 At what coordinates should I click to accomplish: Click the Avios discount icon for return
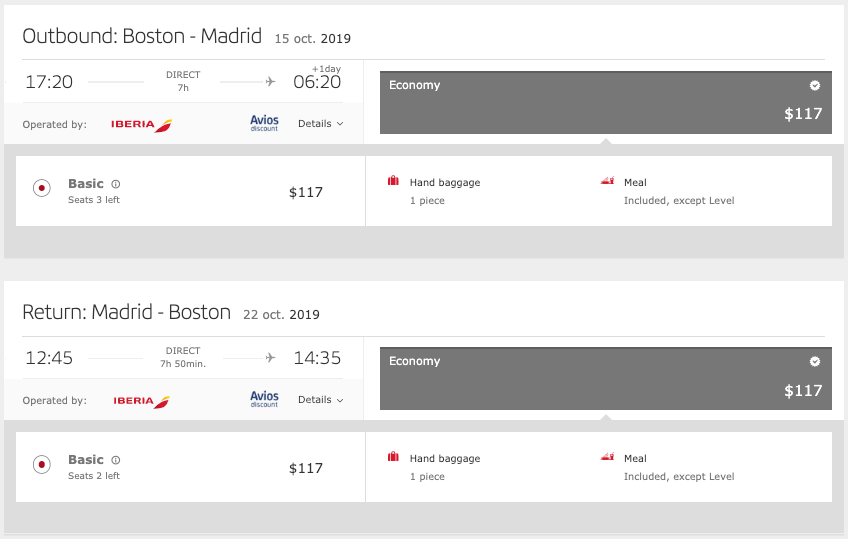264,399
